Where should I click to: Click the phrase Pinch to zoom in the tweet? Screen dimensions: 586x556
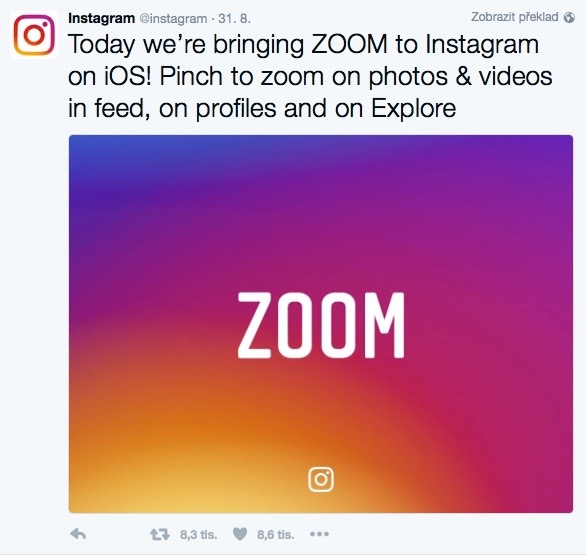click(x=243, y=77)
